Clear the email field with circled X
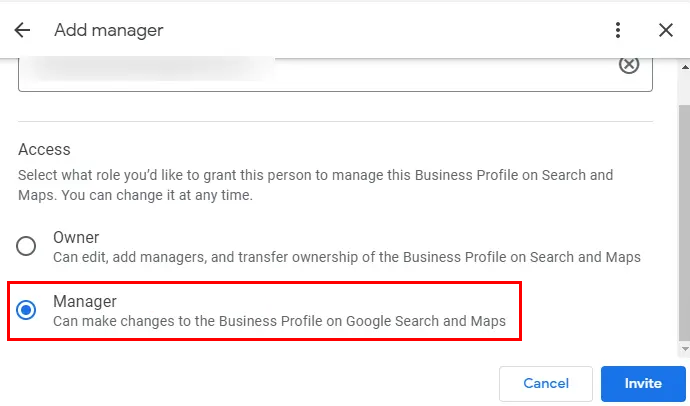Viewport: 690px width, 406px height. (628, 65)
